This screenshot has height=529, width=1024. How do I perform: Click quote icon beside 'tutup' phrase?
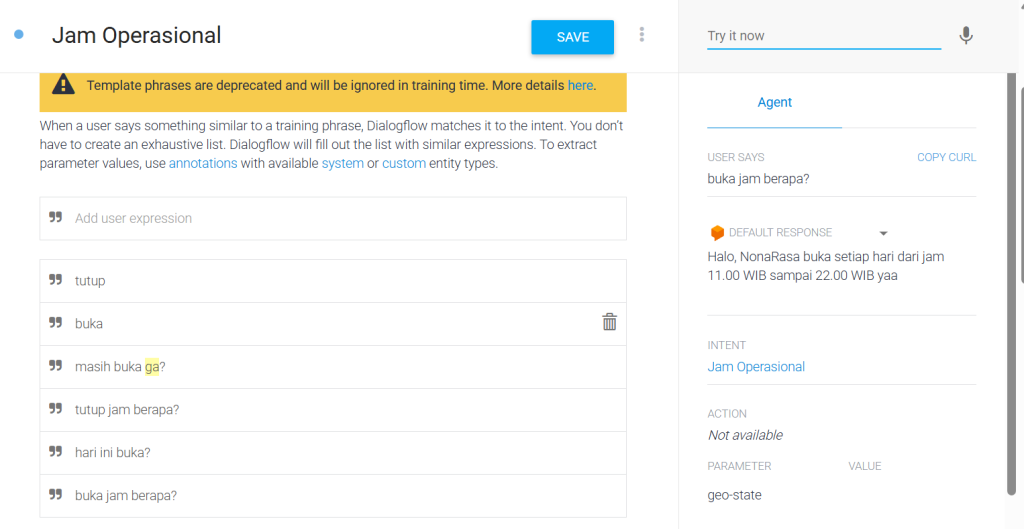click(56, 280)
